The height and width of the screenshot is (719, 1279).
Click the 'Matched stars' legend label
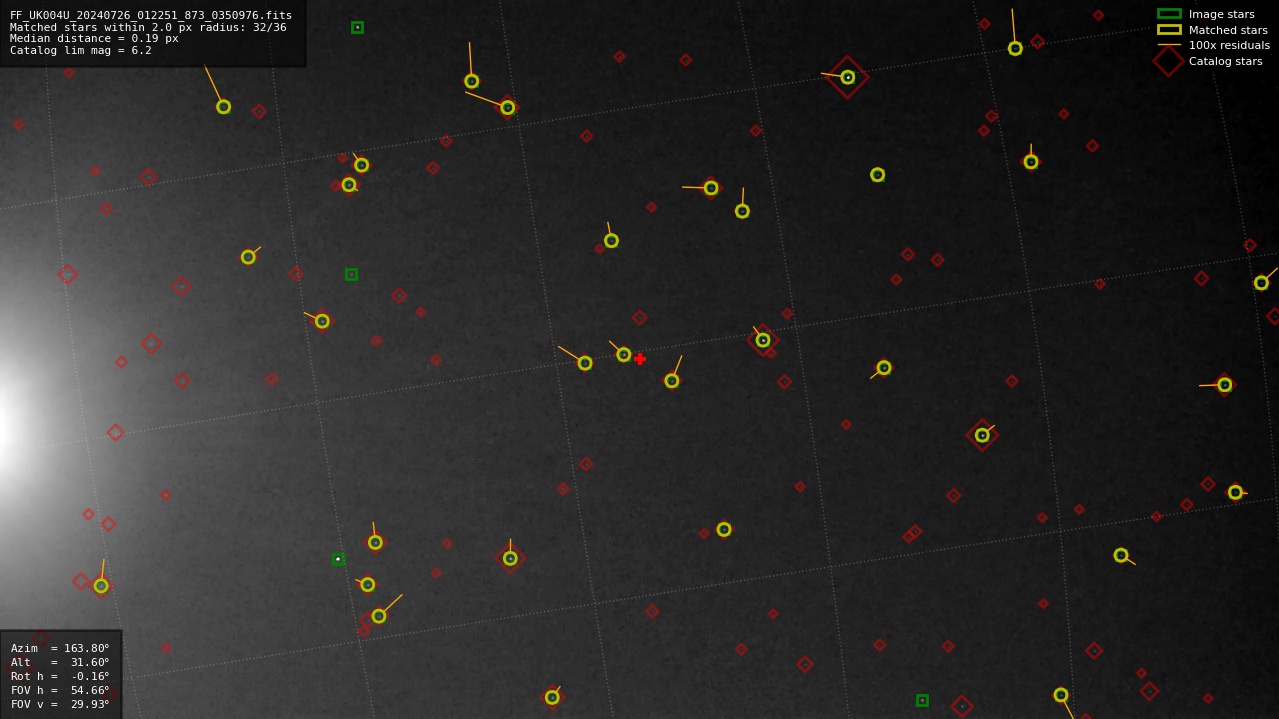pyautogui.click(x=1228, y=30)
